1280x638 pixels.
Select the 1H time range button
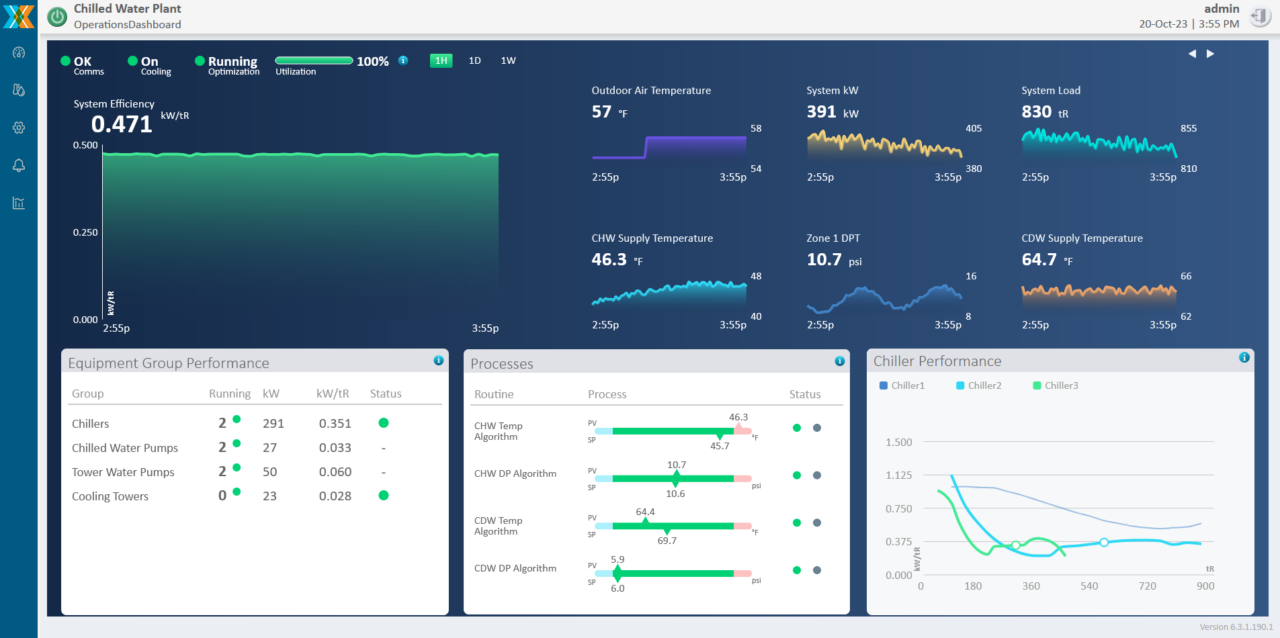441,61
